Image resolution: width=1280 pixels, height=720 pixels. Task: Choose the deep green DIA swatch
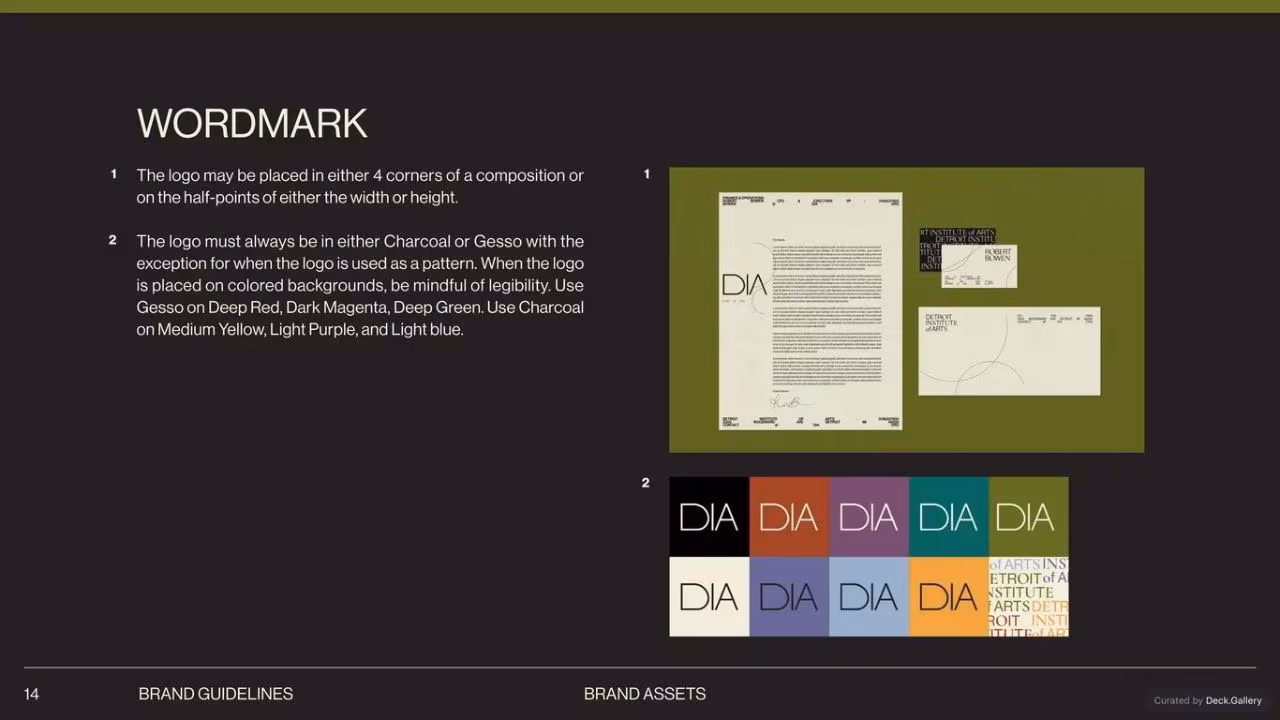949,517
